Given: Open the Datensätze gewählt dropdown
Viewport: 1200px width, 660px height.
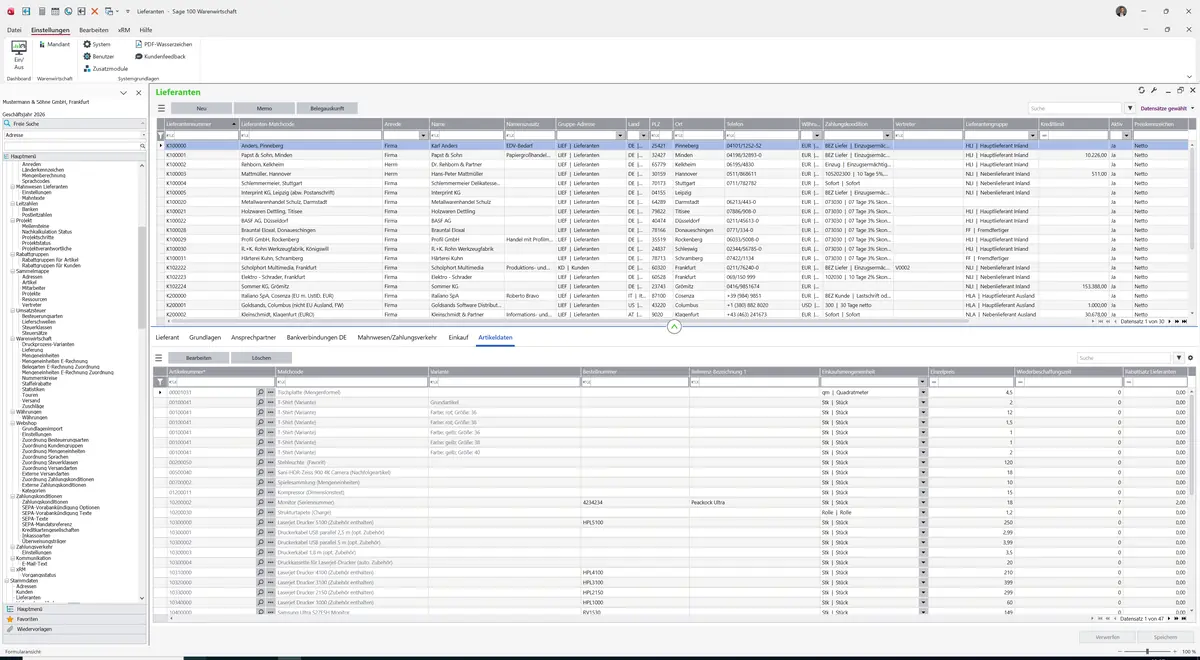Looking at the screenshot, I should 1166,108.
